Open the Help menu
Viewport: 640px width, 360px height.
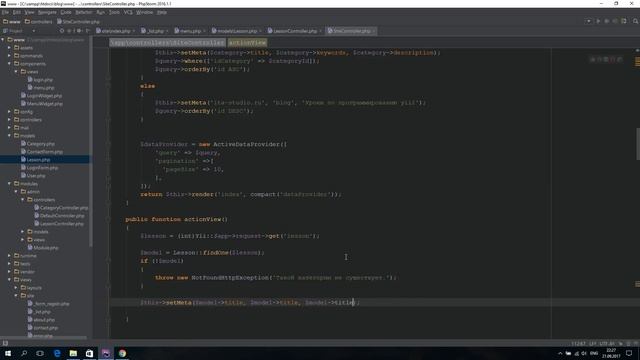(162, 12)
